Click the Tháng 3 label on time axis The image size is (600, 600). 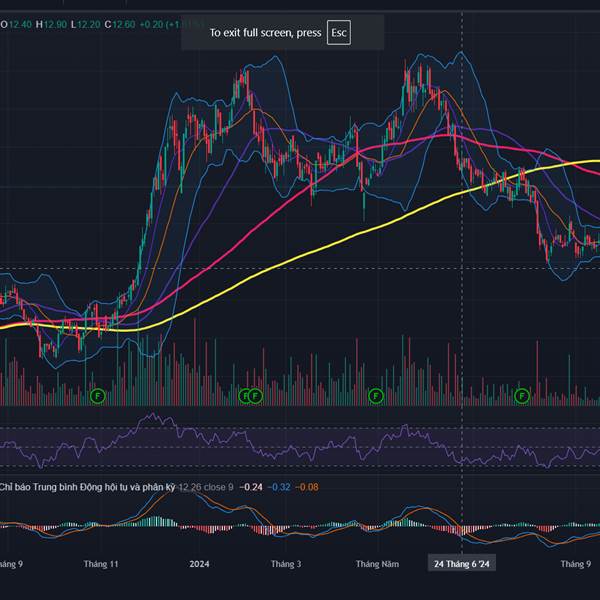point(285,564)
